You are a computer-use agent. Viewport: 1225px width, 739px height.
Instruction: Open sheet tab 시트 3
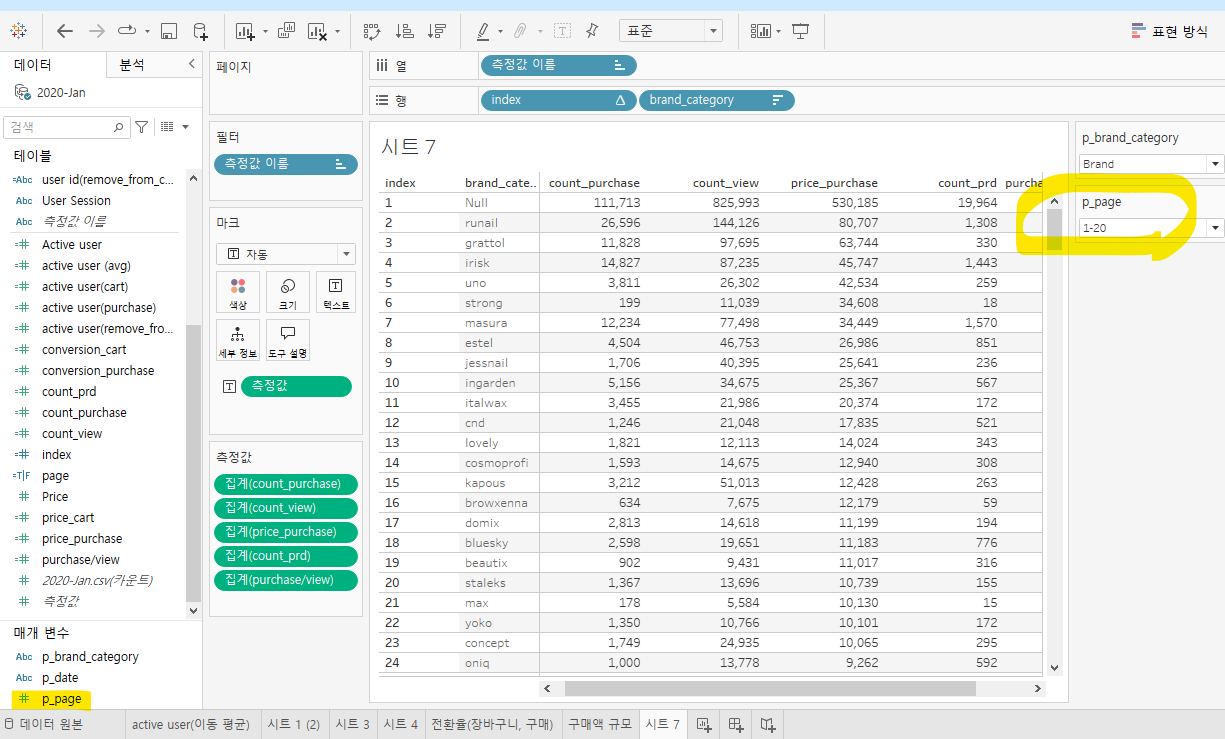tap(352, 725)
